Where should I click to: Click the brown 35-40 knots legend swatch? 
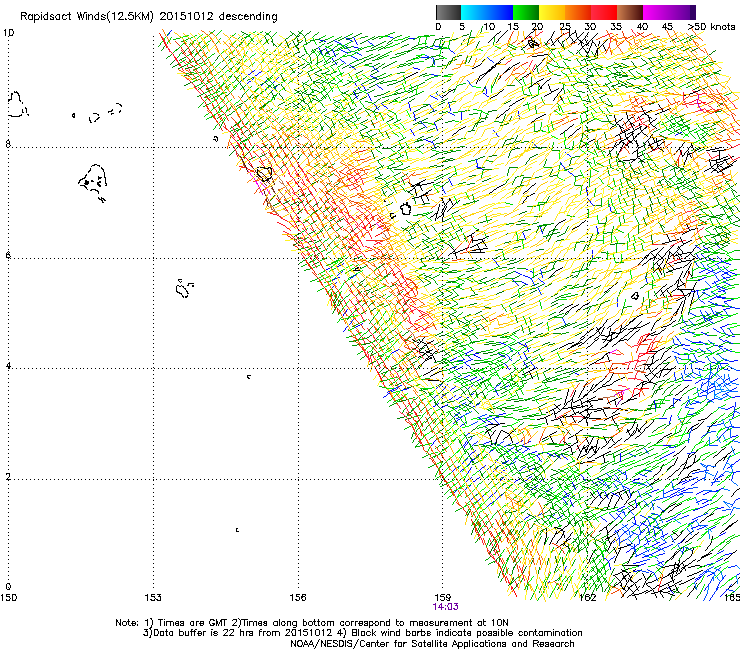630,12
